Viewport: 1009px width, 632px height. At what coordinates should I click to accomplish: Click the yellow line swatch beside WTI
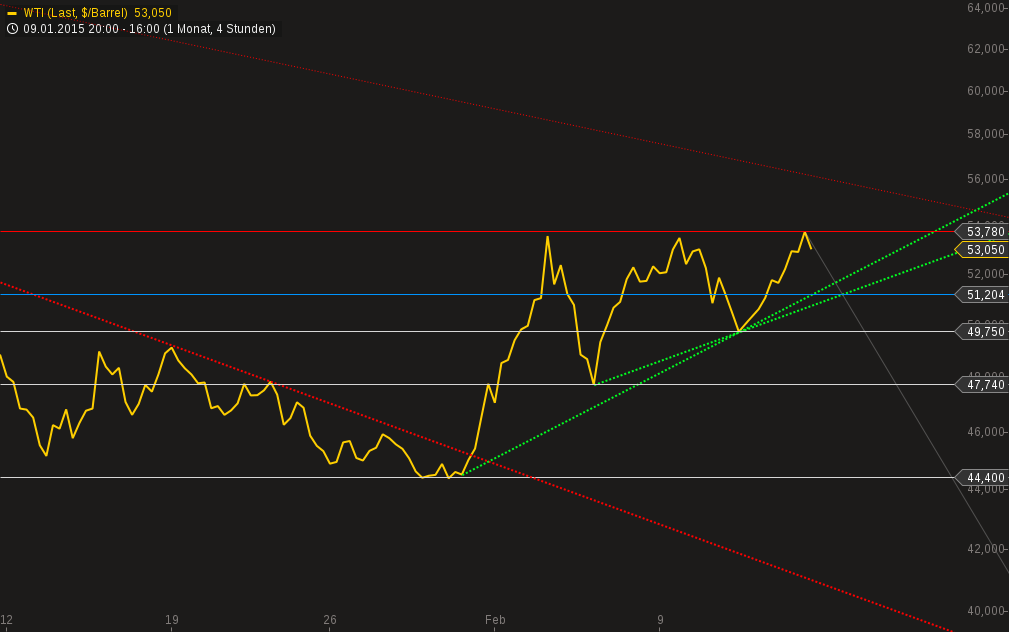[12, 13]
